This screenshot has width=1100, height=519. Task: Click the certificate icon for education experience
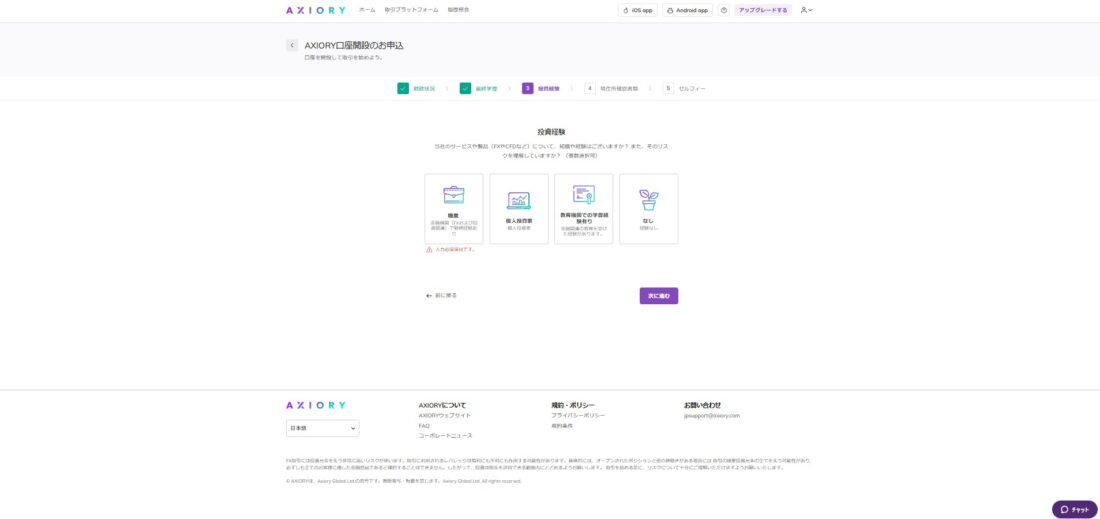coord(584,194)
